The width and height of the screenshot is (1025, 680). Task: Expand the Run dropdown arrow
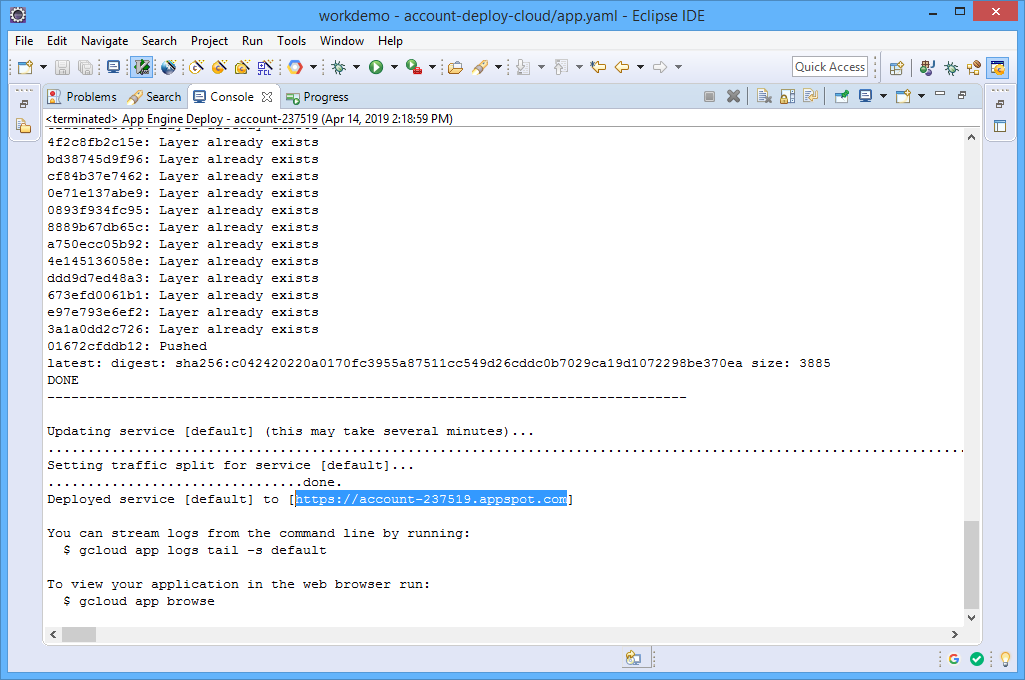(x=394, y=67)
